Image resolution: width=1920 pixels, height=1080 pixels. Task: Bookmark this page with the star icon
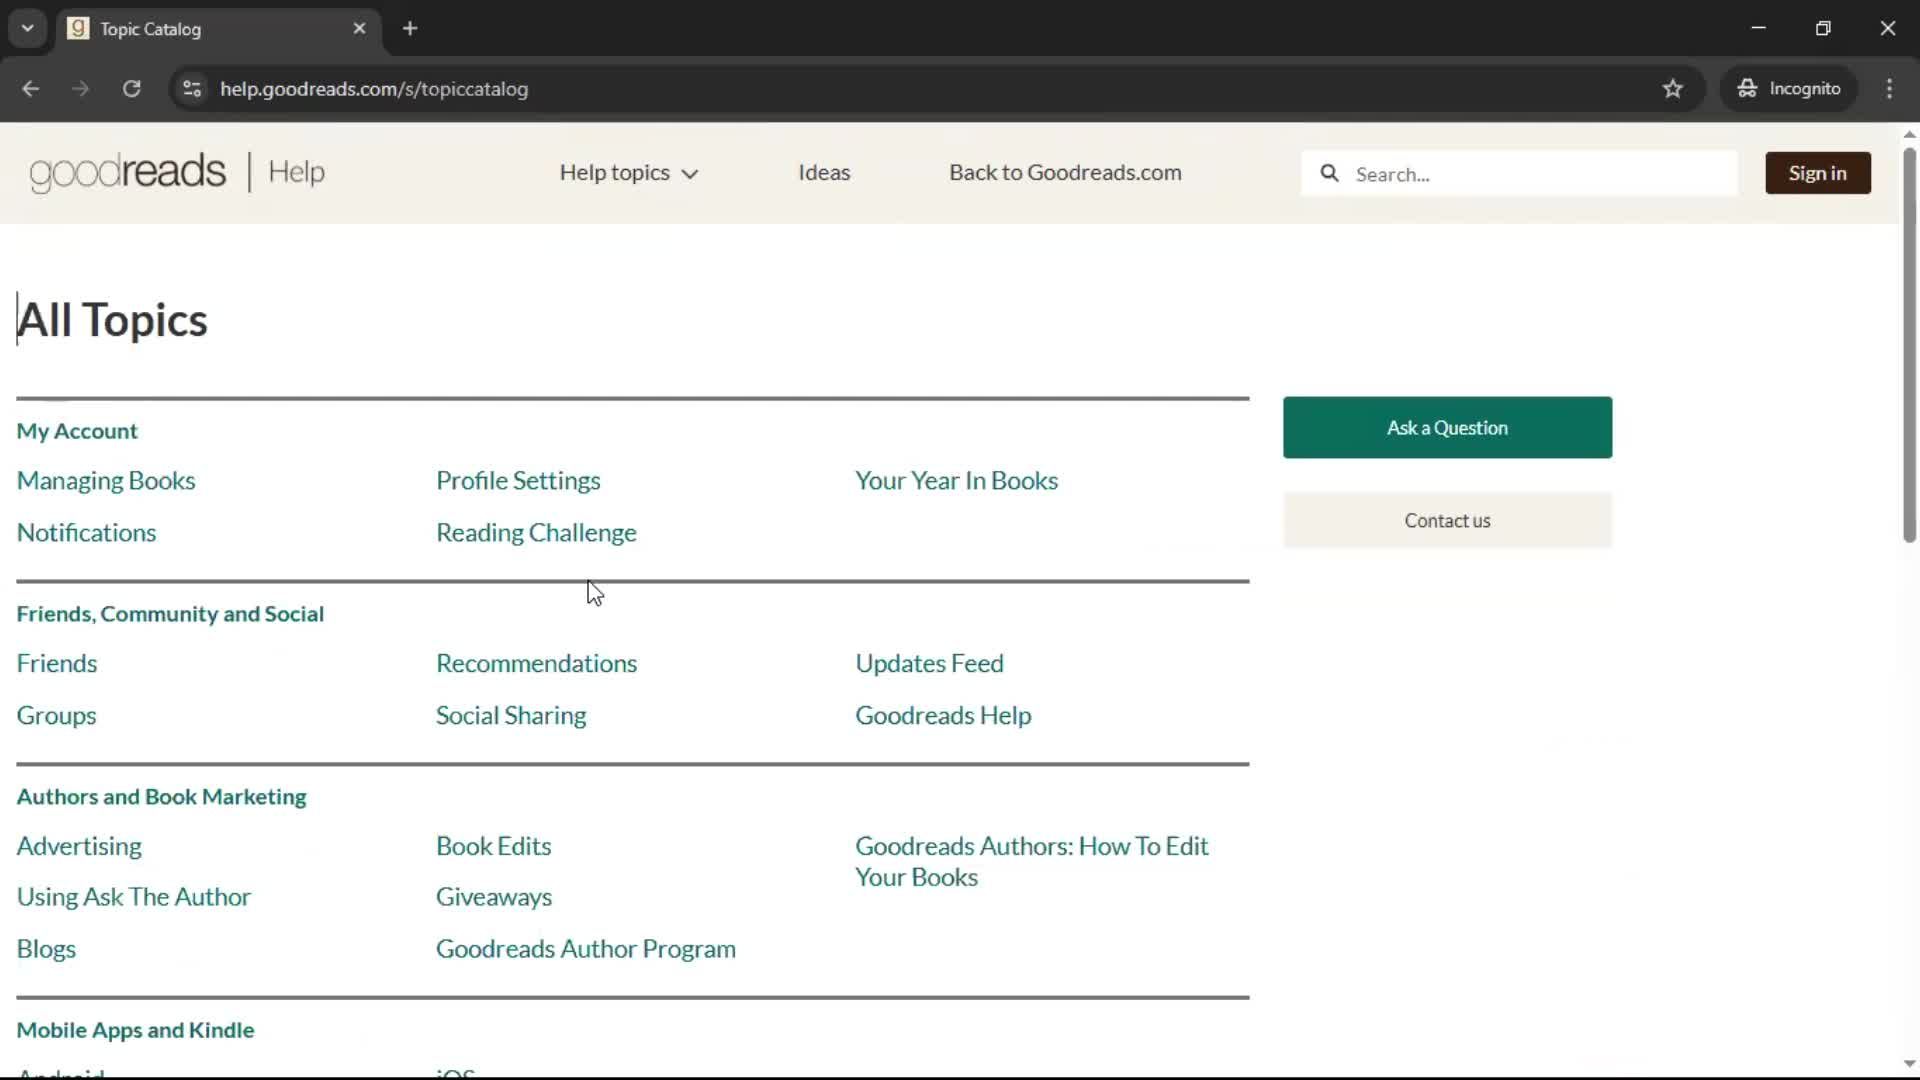1673,88
